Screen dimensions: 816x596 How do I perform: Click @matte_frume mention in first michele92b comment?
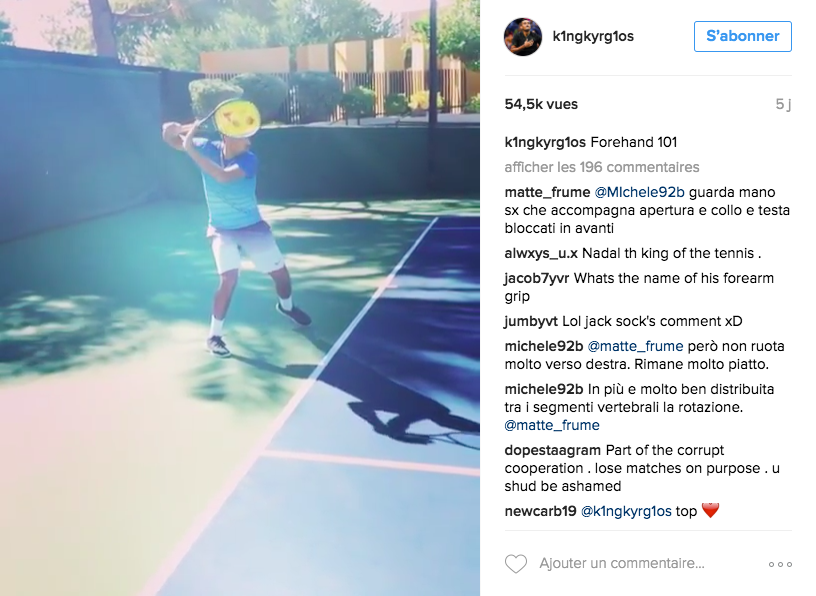click(x=635, y=346)
